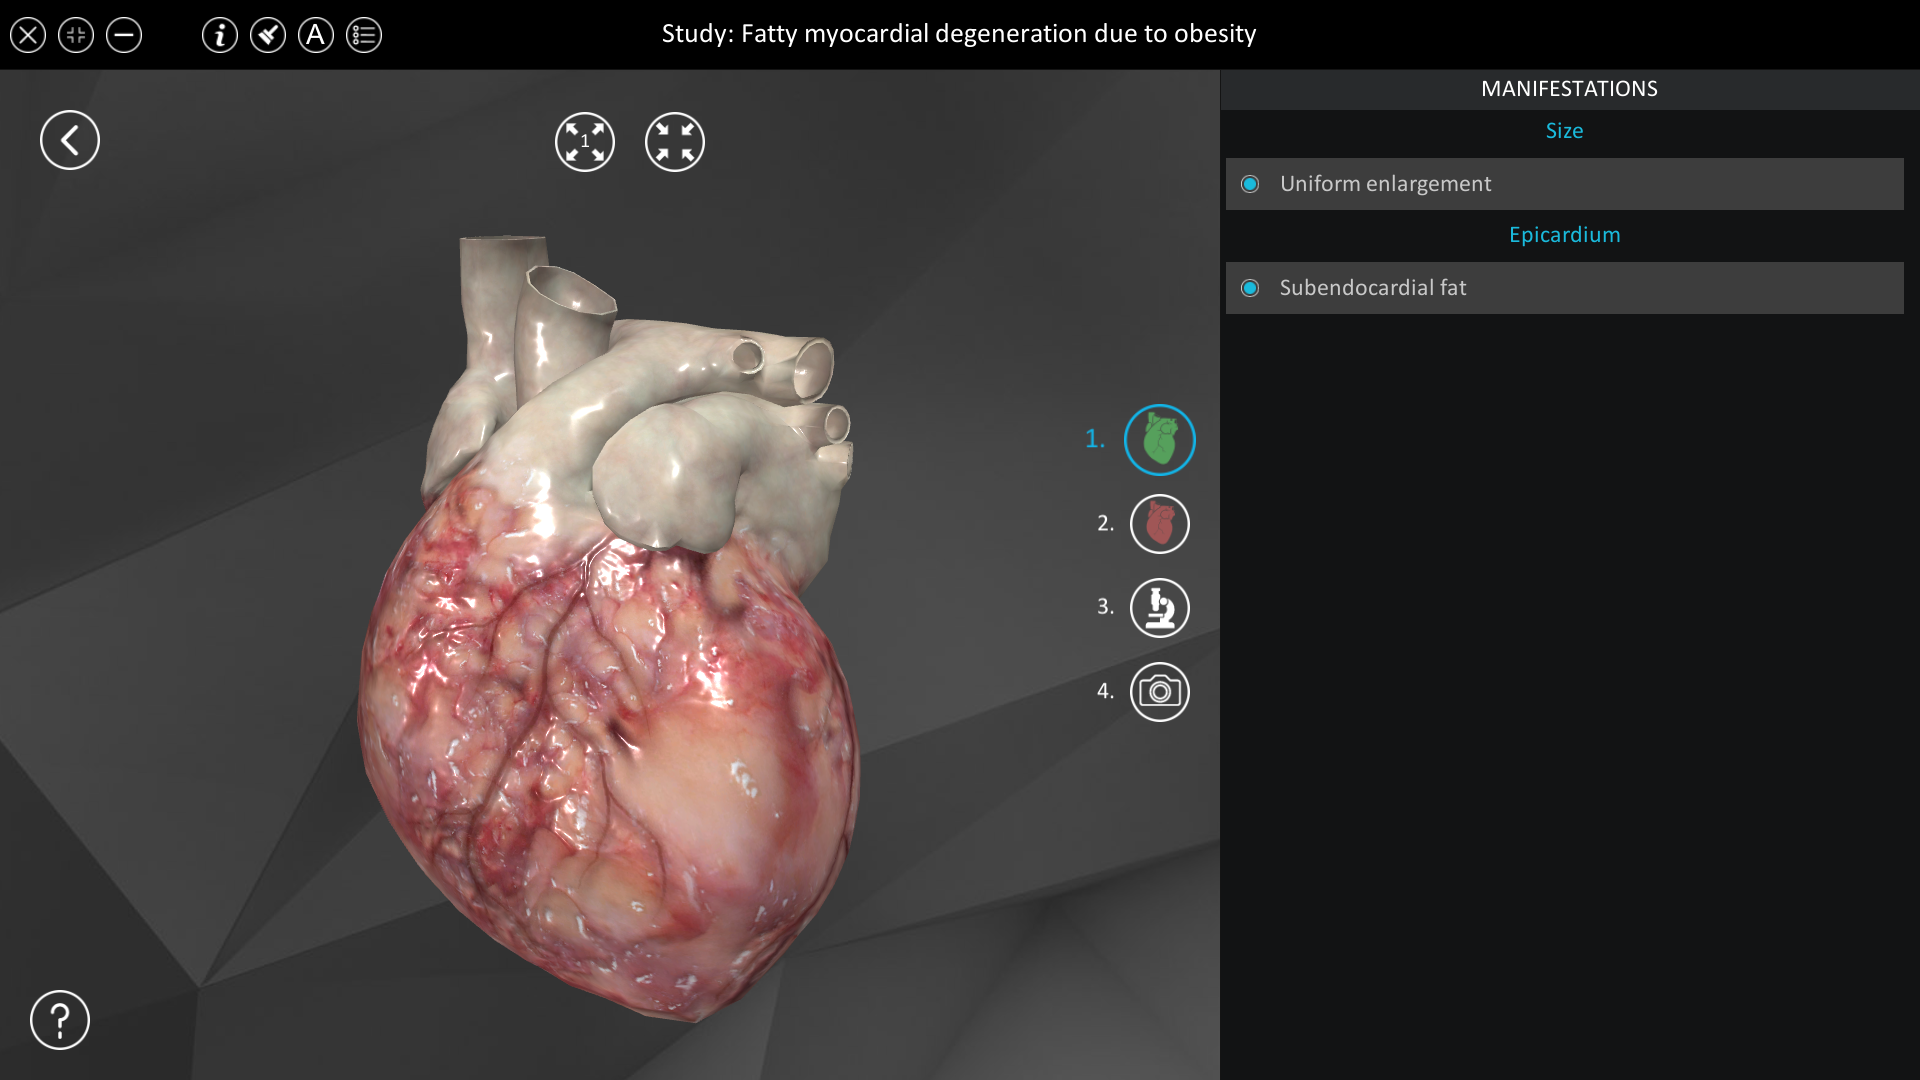The image size is (1920, 1080).
Task: Select the clean/pin annotation tool icon
Action: 268,35
